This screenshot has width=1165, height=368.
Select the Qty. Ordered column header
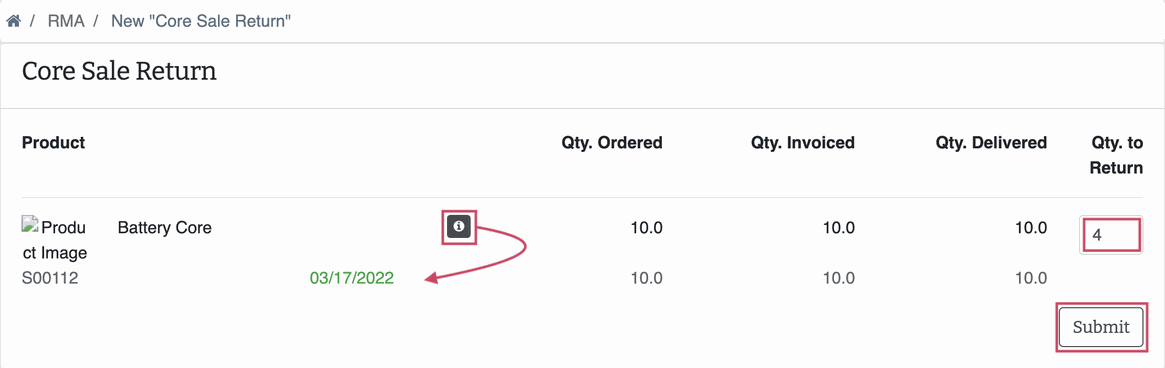612,143
